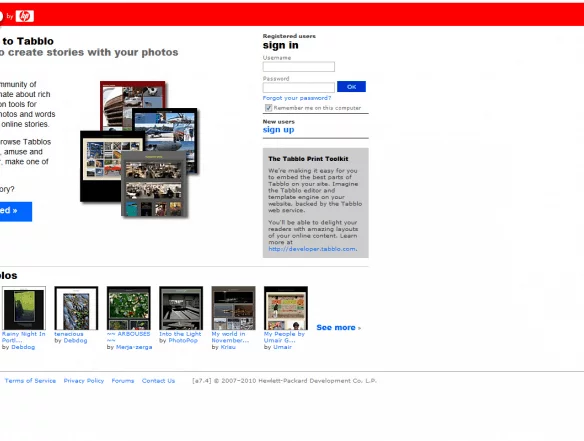The height and width of the screenshot is (441, 584).
Task: Open the 'Into the Light' thumbnail
Action: click(181, 308)
